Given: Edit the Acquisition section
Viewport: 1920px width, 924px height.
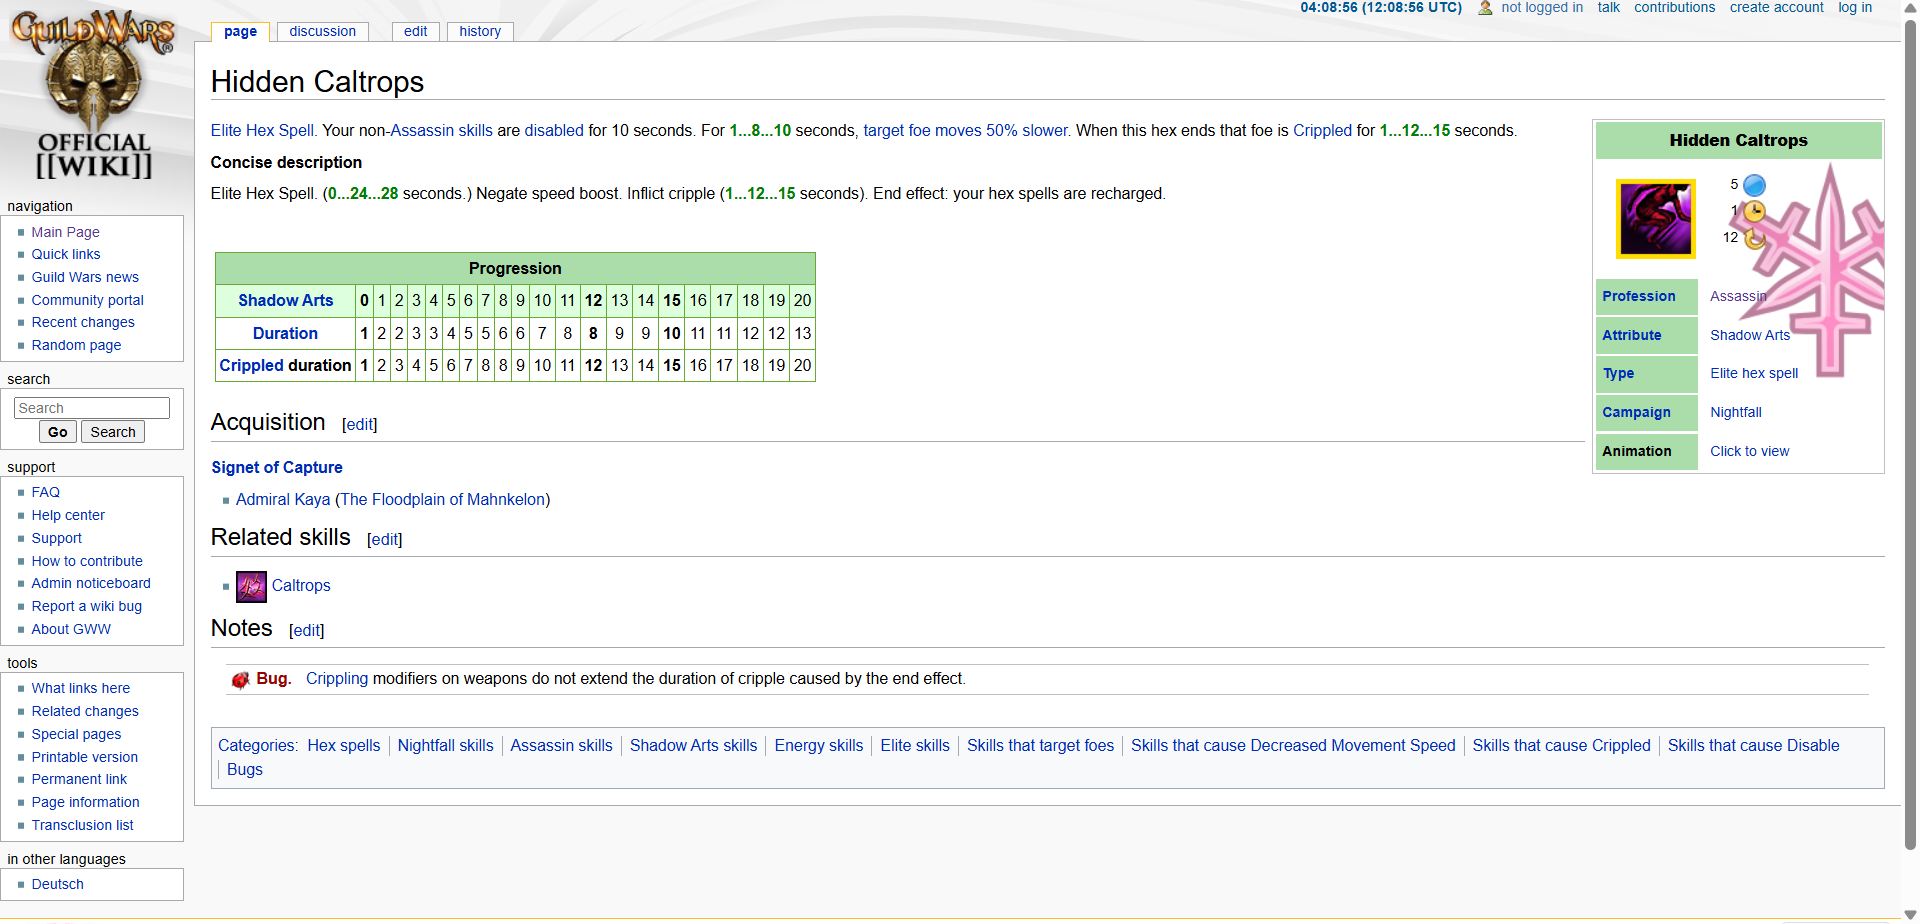Looking at the screenshot, I should [359, 424].
